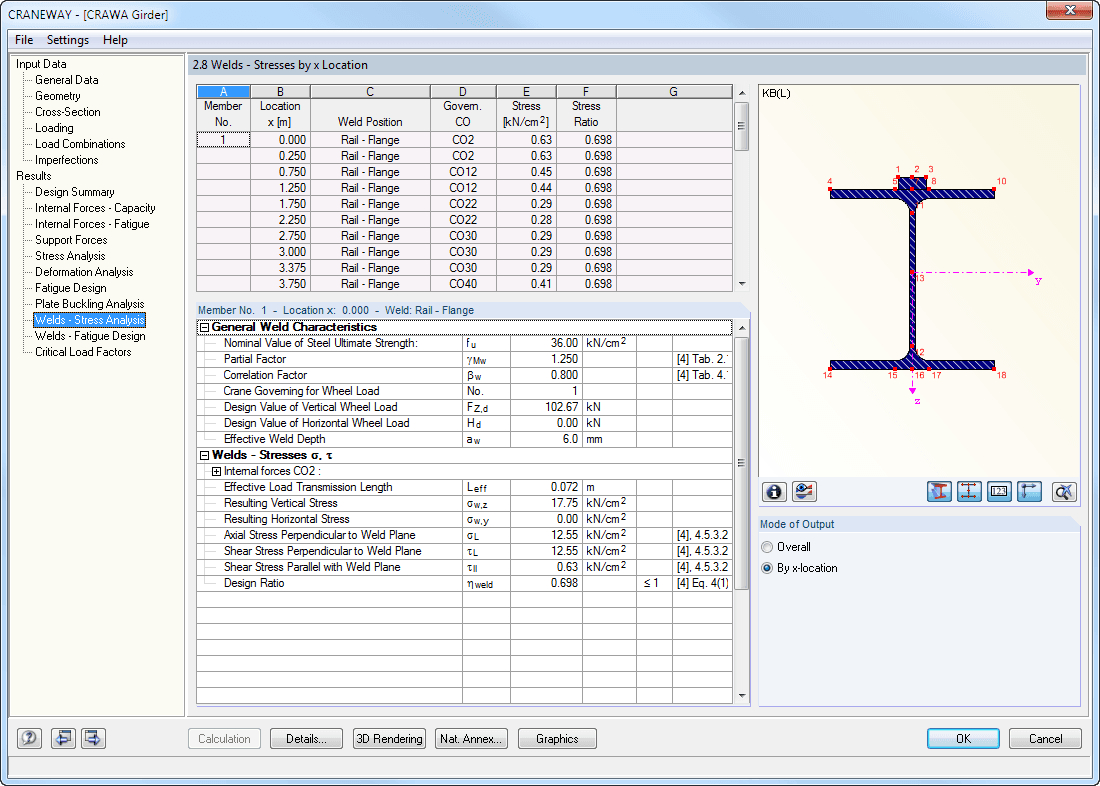Select column A header in results table

tap(223, 92)
